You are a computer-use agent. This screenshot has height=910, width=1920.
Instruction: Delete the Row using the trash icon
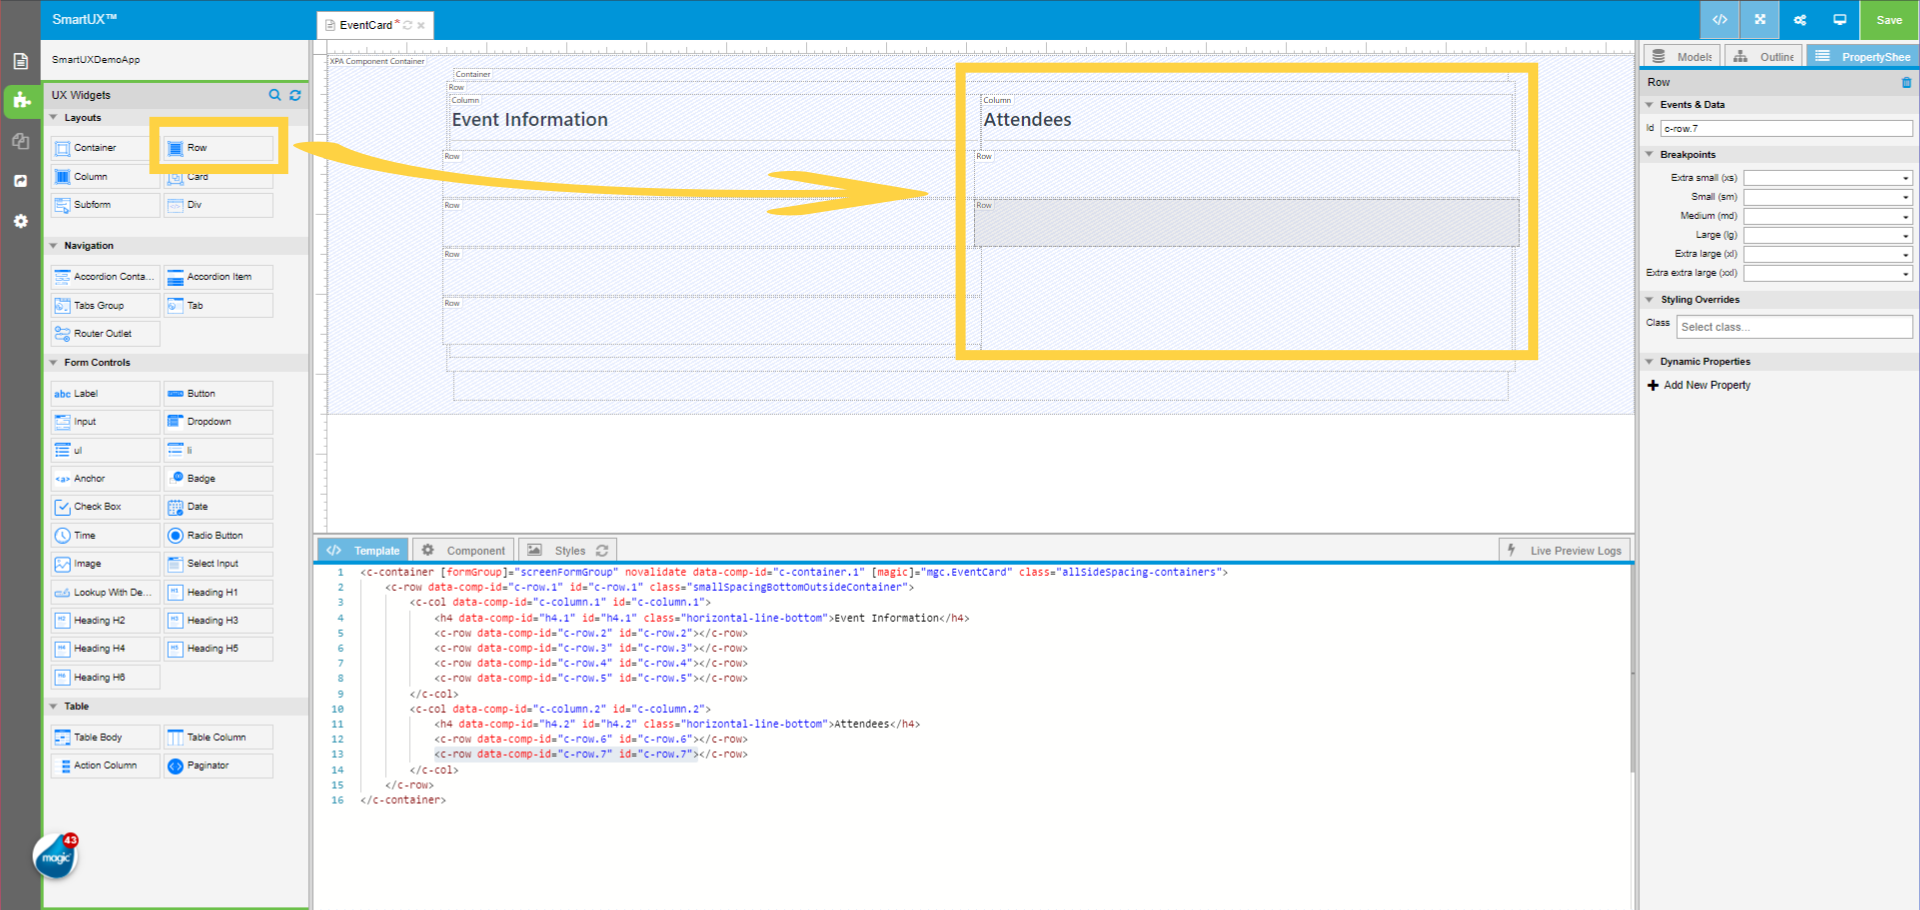tap(1905, 82)
